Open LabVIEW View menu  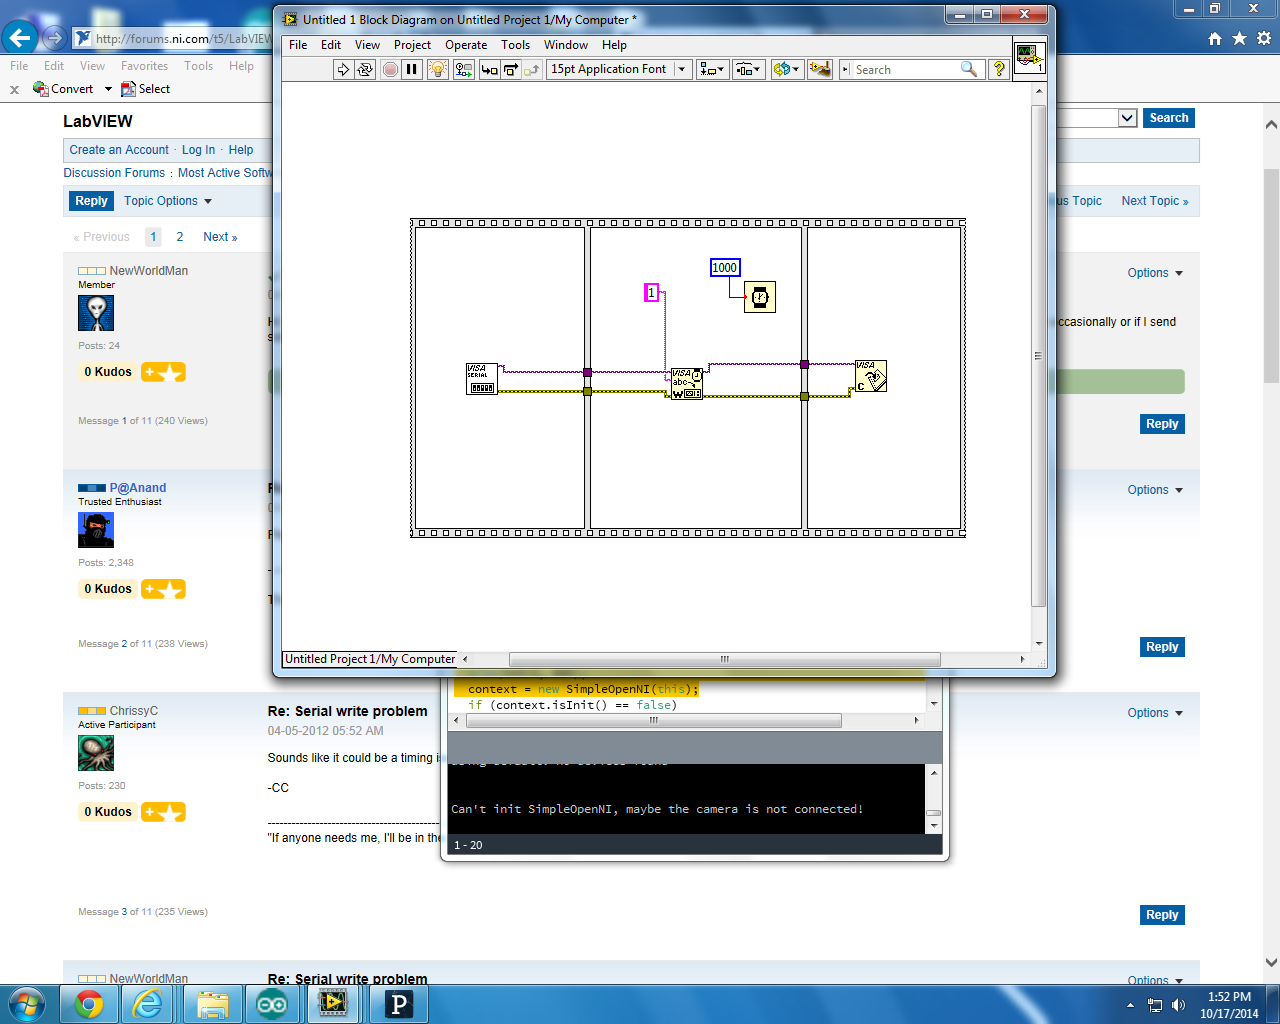tap(367, 45)
